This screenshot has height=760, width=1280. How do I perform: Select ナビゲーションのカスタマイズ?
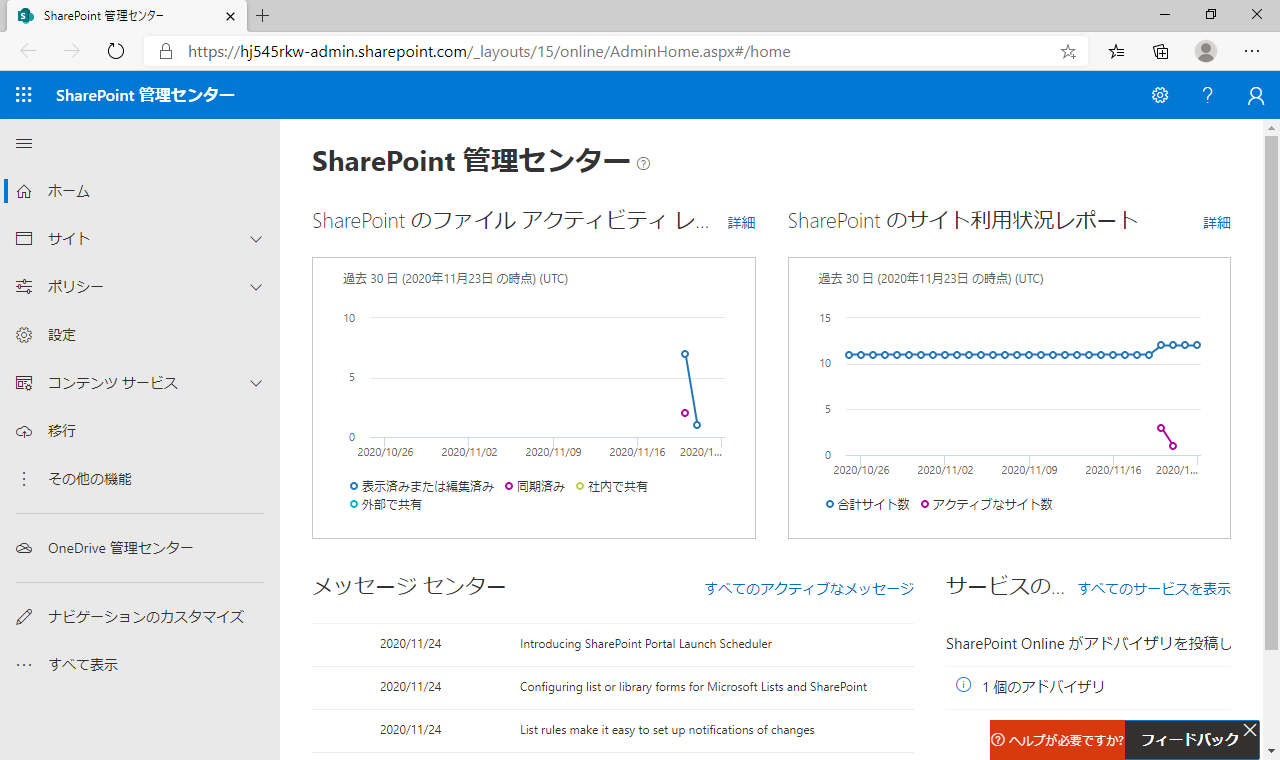click(146, 617)
